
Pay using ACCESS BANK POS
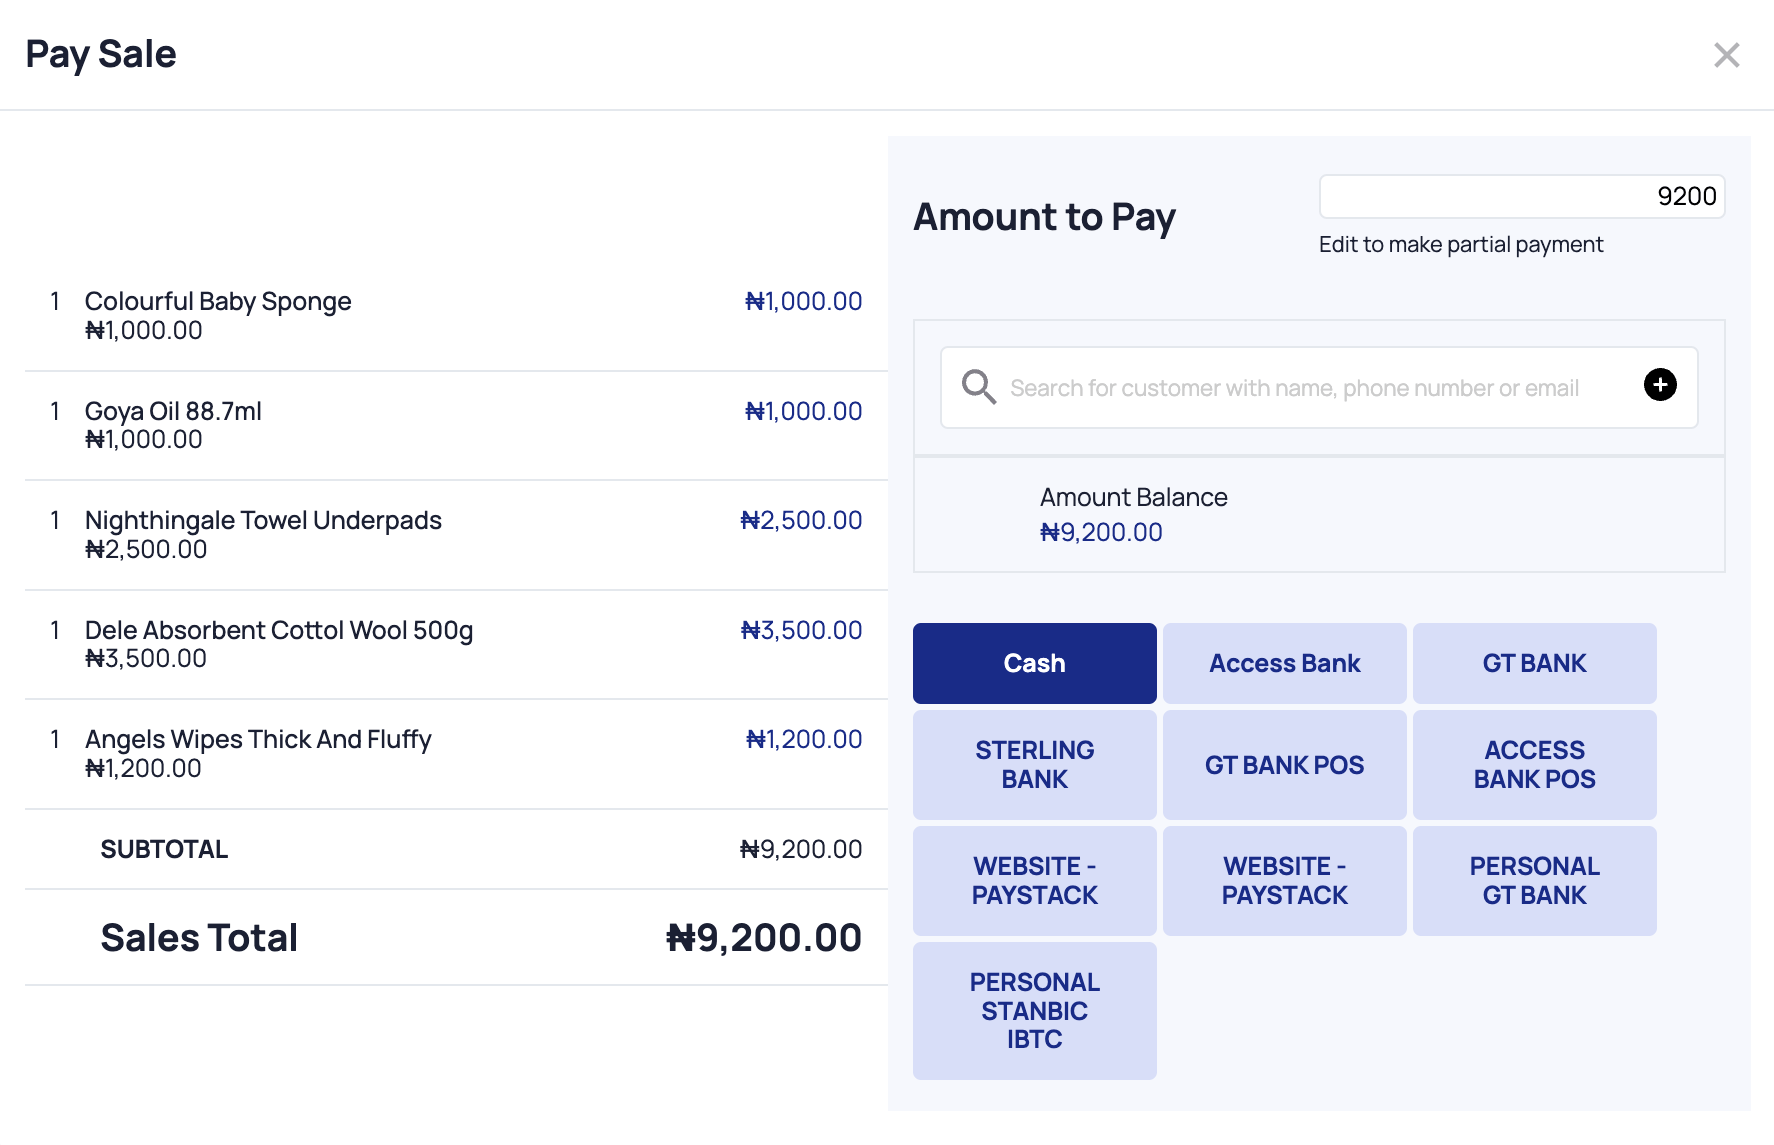click(1534, 765)
